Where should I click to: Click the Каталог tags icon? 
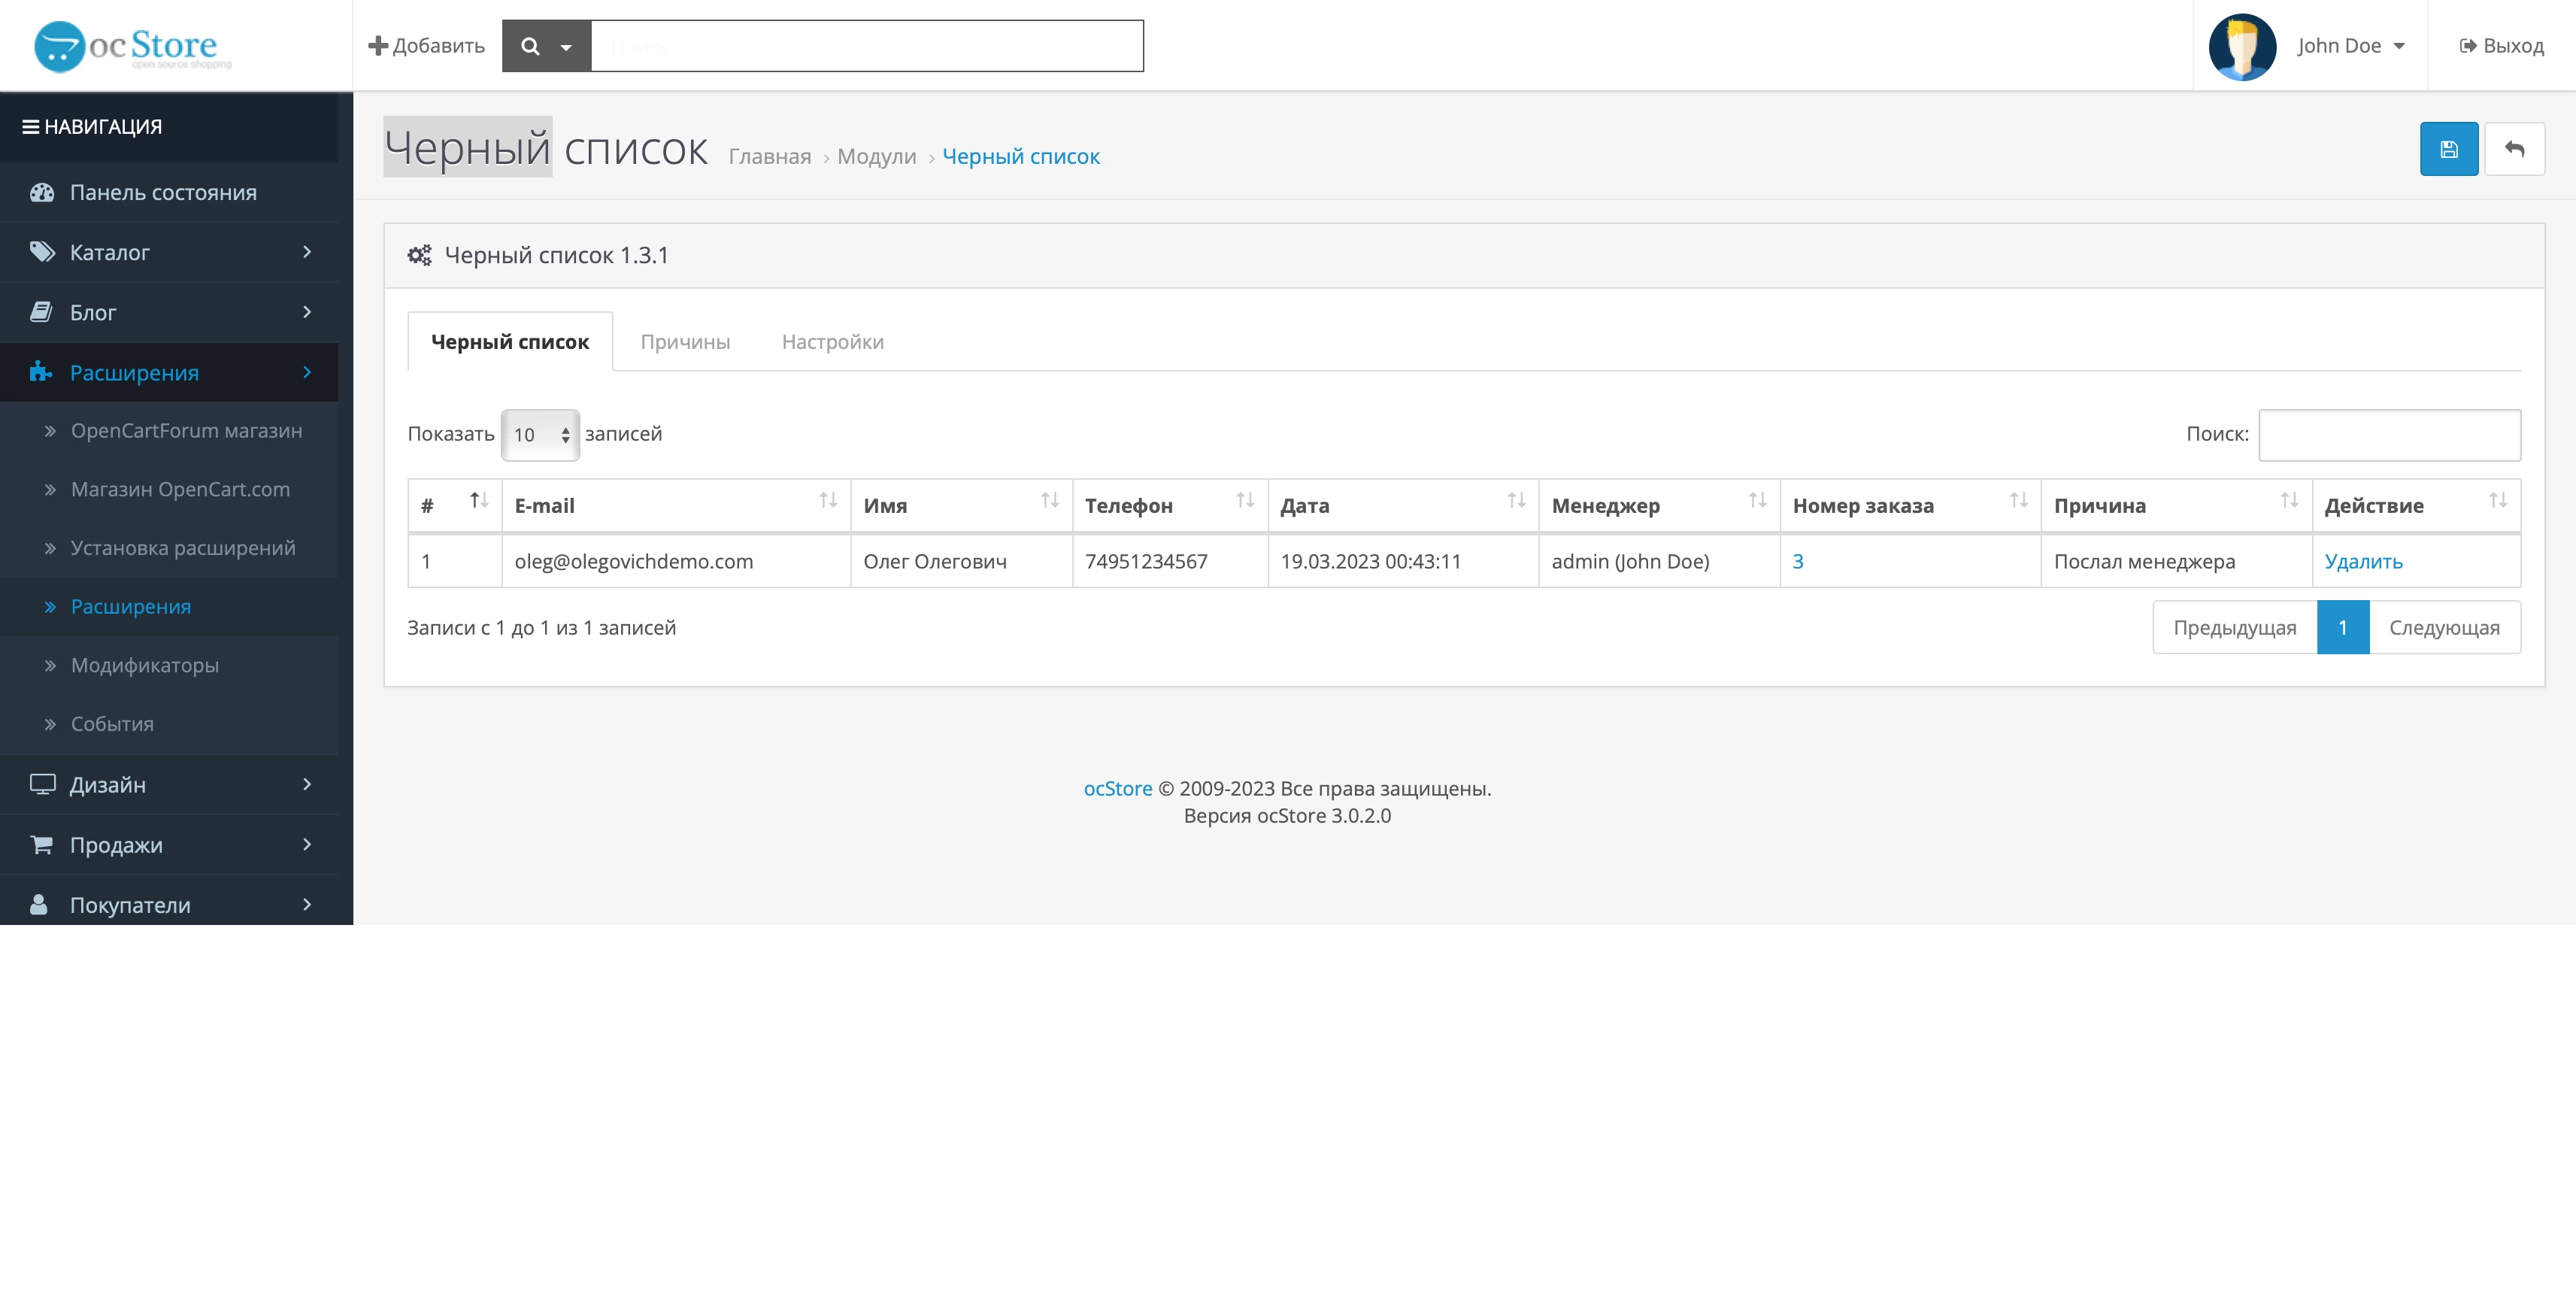(42, 252)
